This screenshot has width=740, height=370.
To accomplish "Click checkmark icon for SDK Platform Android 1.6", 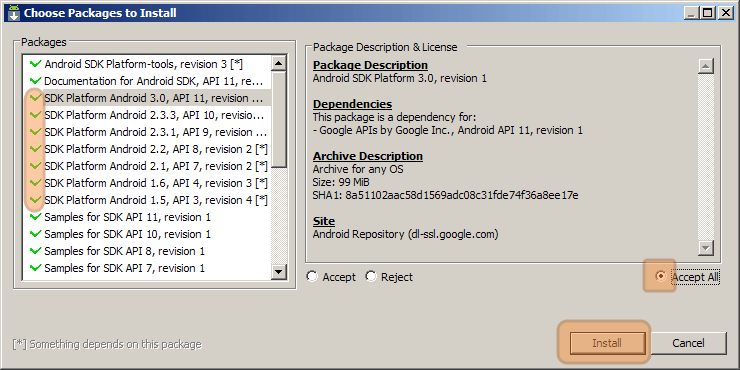I will [35, 183].
